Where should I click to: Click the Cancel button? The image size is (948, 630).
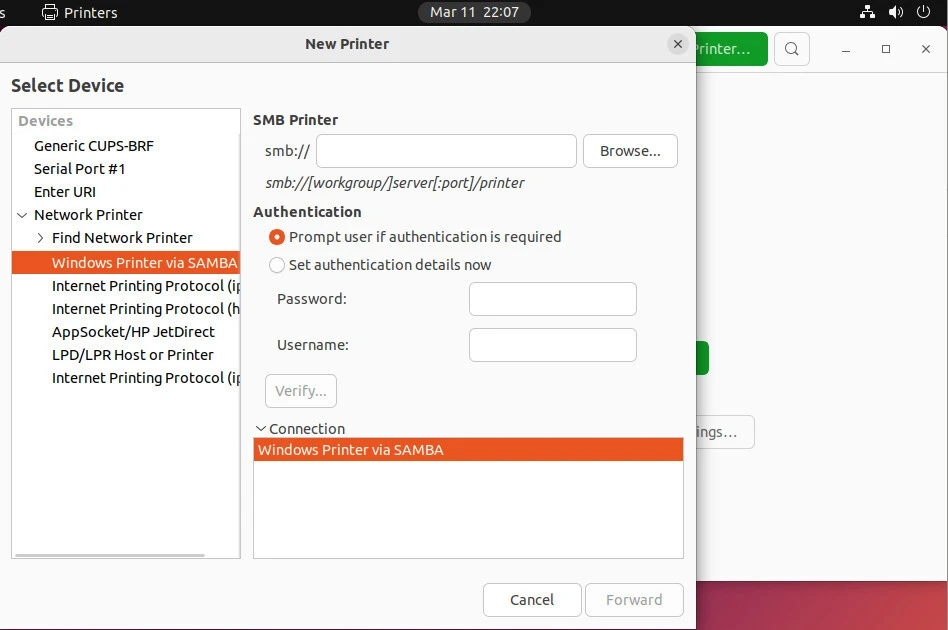click(532, 600)
